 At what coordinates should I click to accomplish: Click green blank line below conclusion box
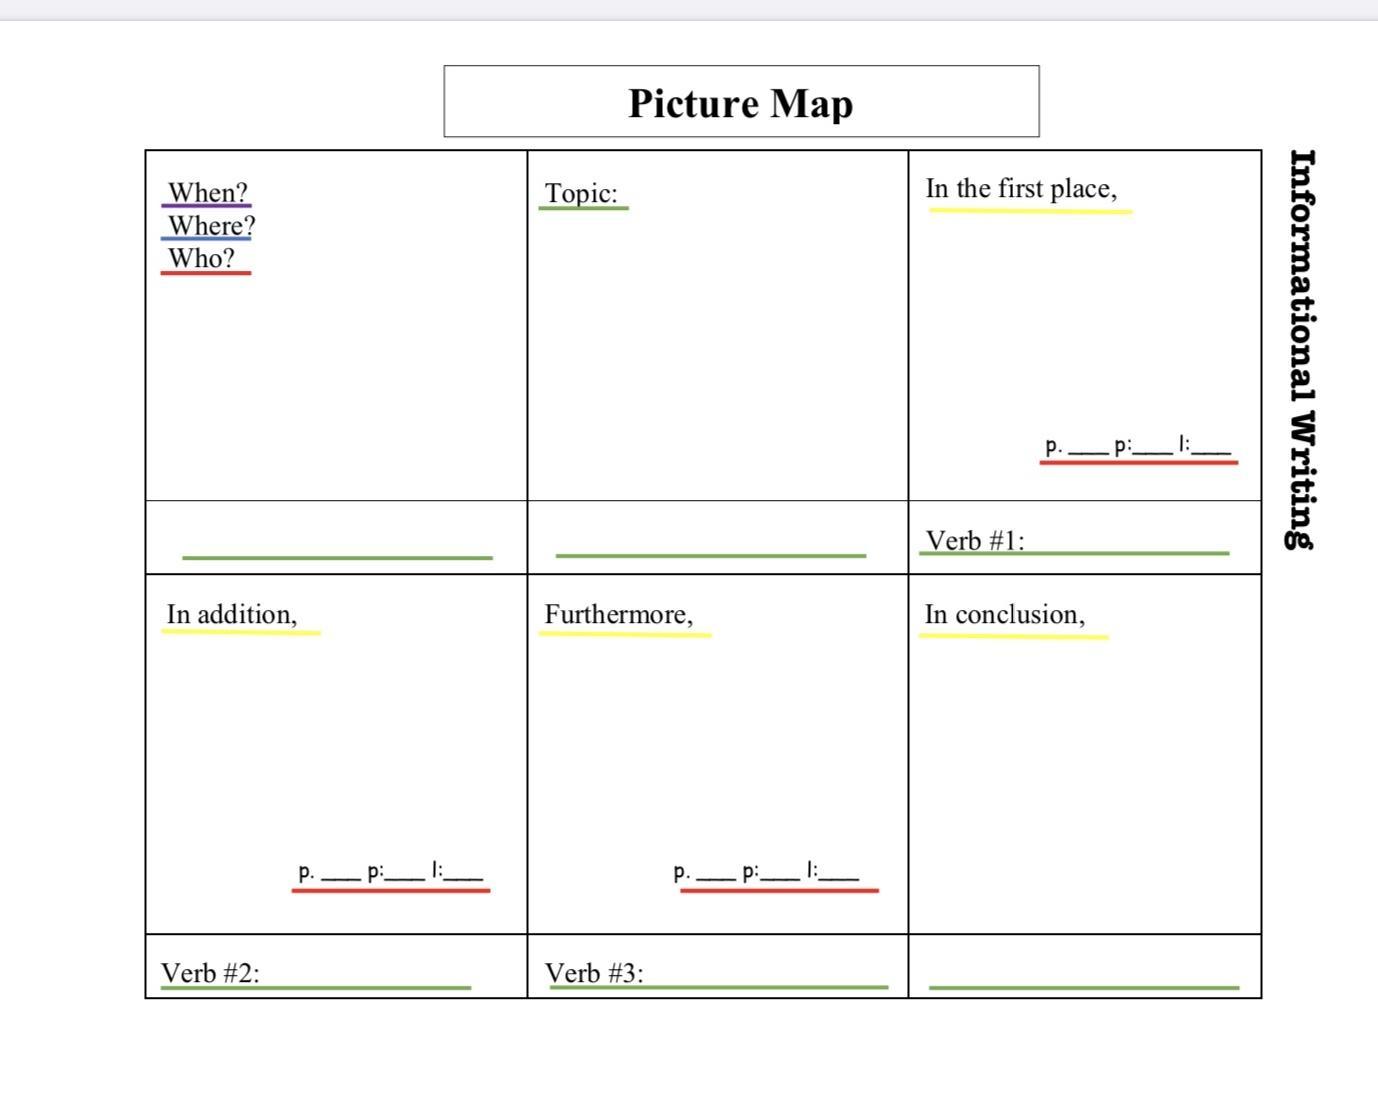[1083, 985]
